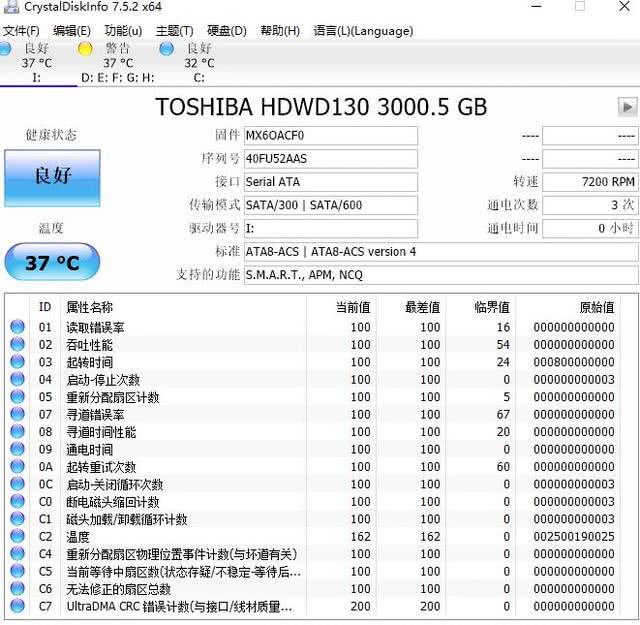Open the 帮助(H) menu
The width and height of the screenshot is (640, 625).
[x=280, y=31]
